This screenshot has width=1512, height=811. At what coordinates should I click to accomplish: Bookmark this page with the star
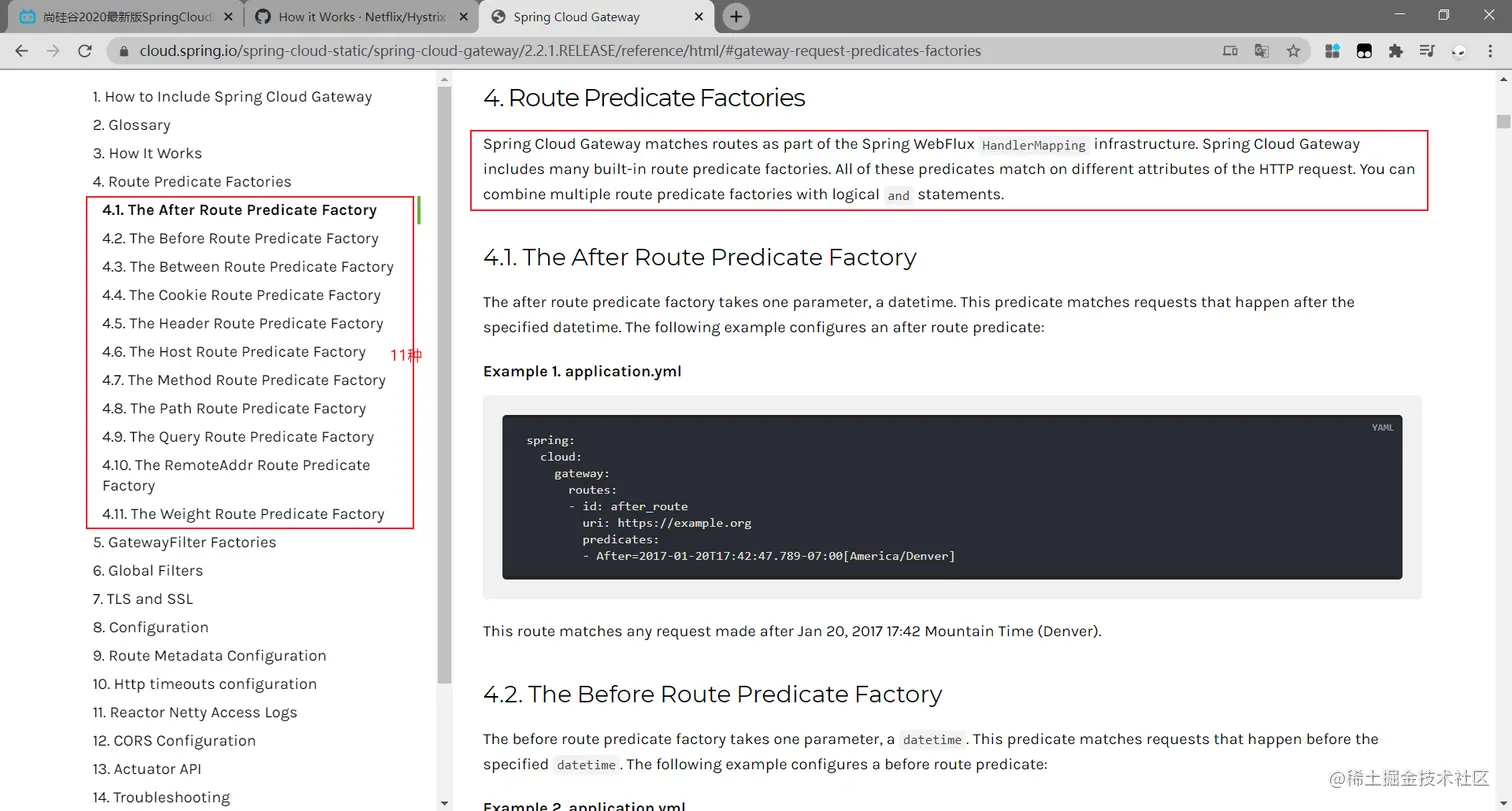click(x=1293, y=51)
